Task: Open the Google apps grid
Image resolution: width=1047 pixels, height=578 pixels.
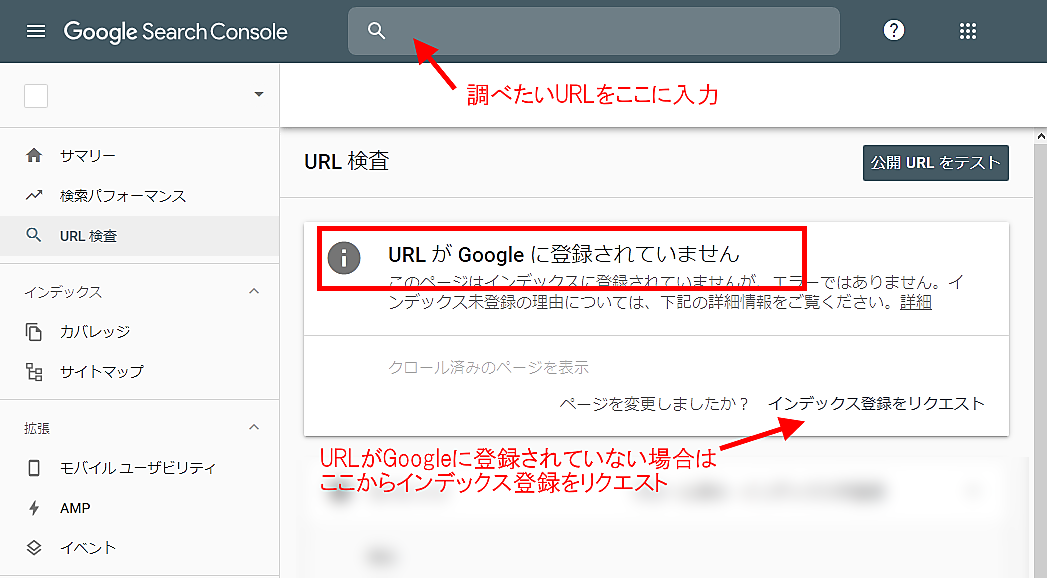Action: [x=968, y=31]
